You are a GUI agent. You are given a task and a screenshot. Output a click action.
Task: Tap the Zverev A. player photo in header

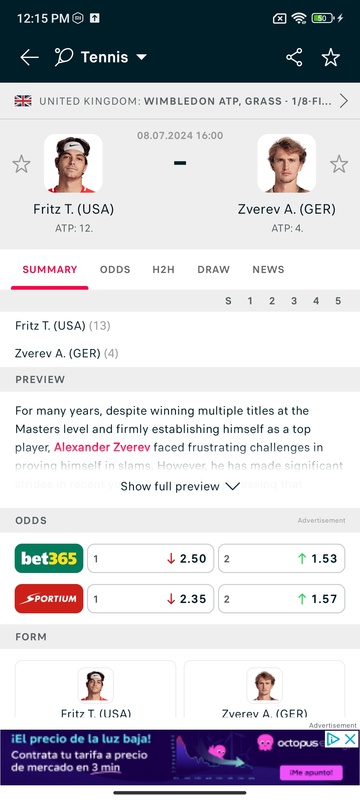tap(287, 163)
